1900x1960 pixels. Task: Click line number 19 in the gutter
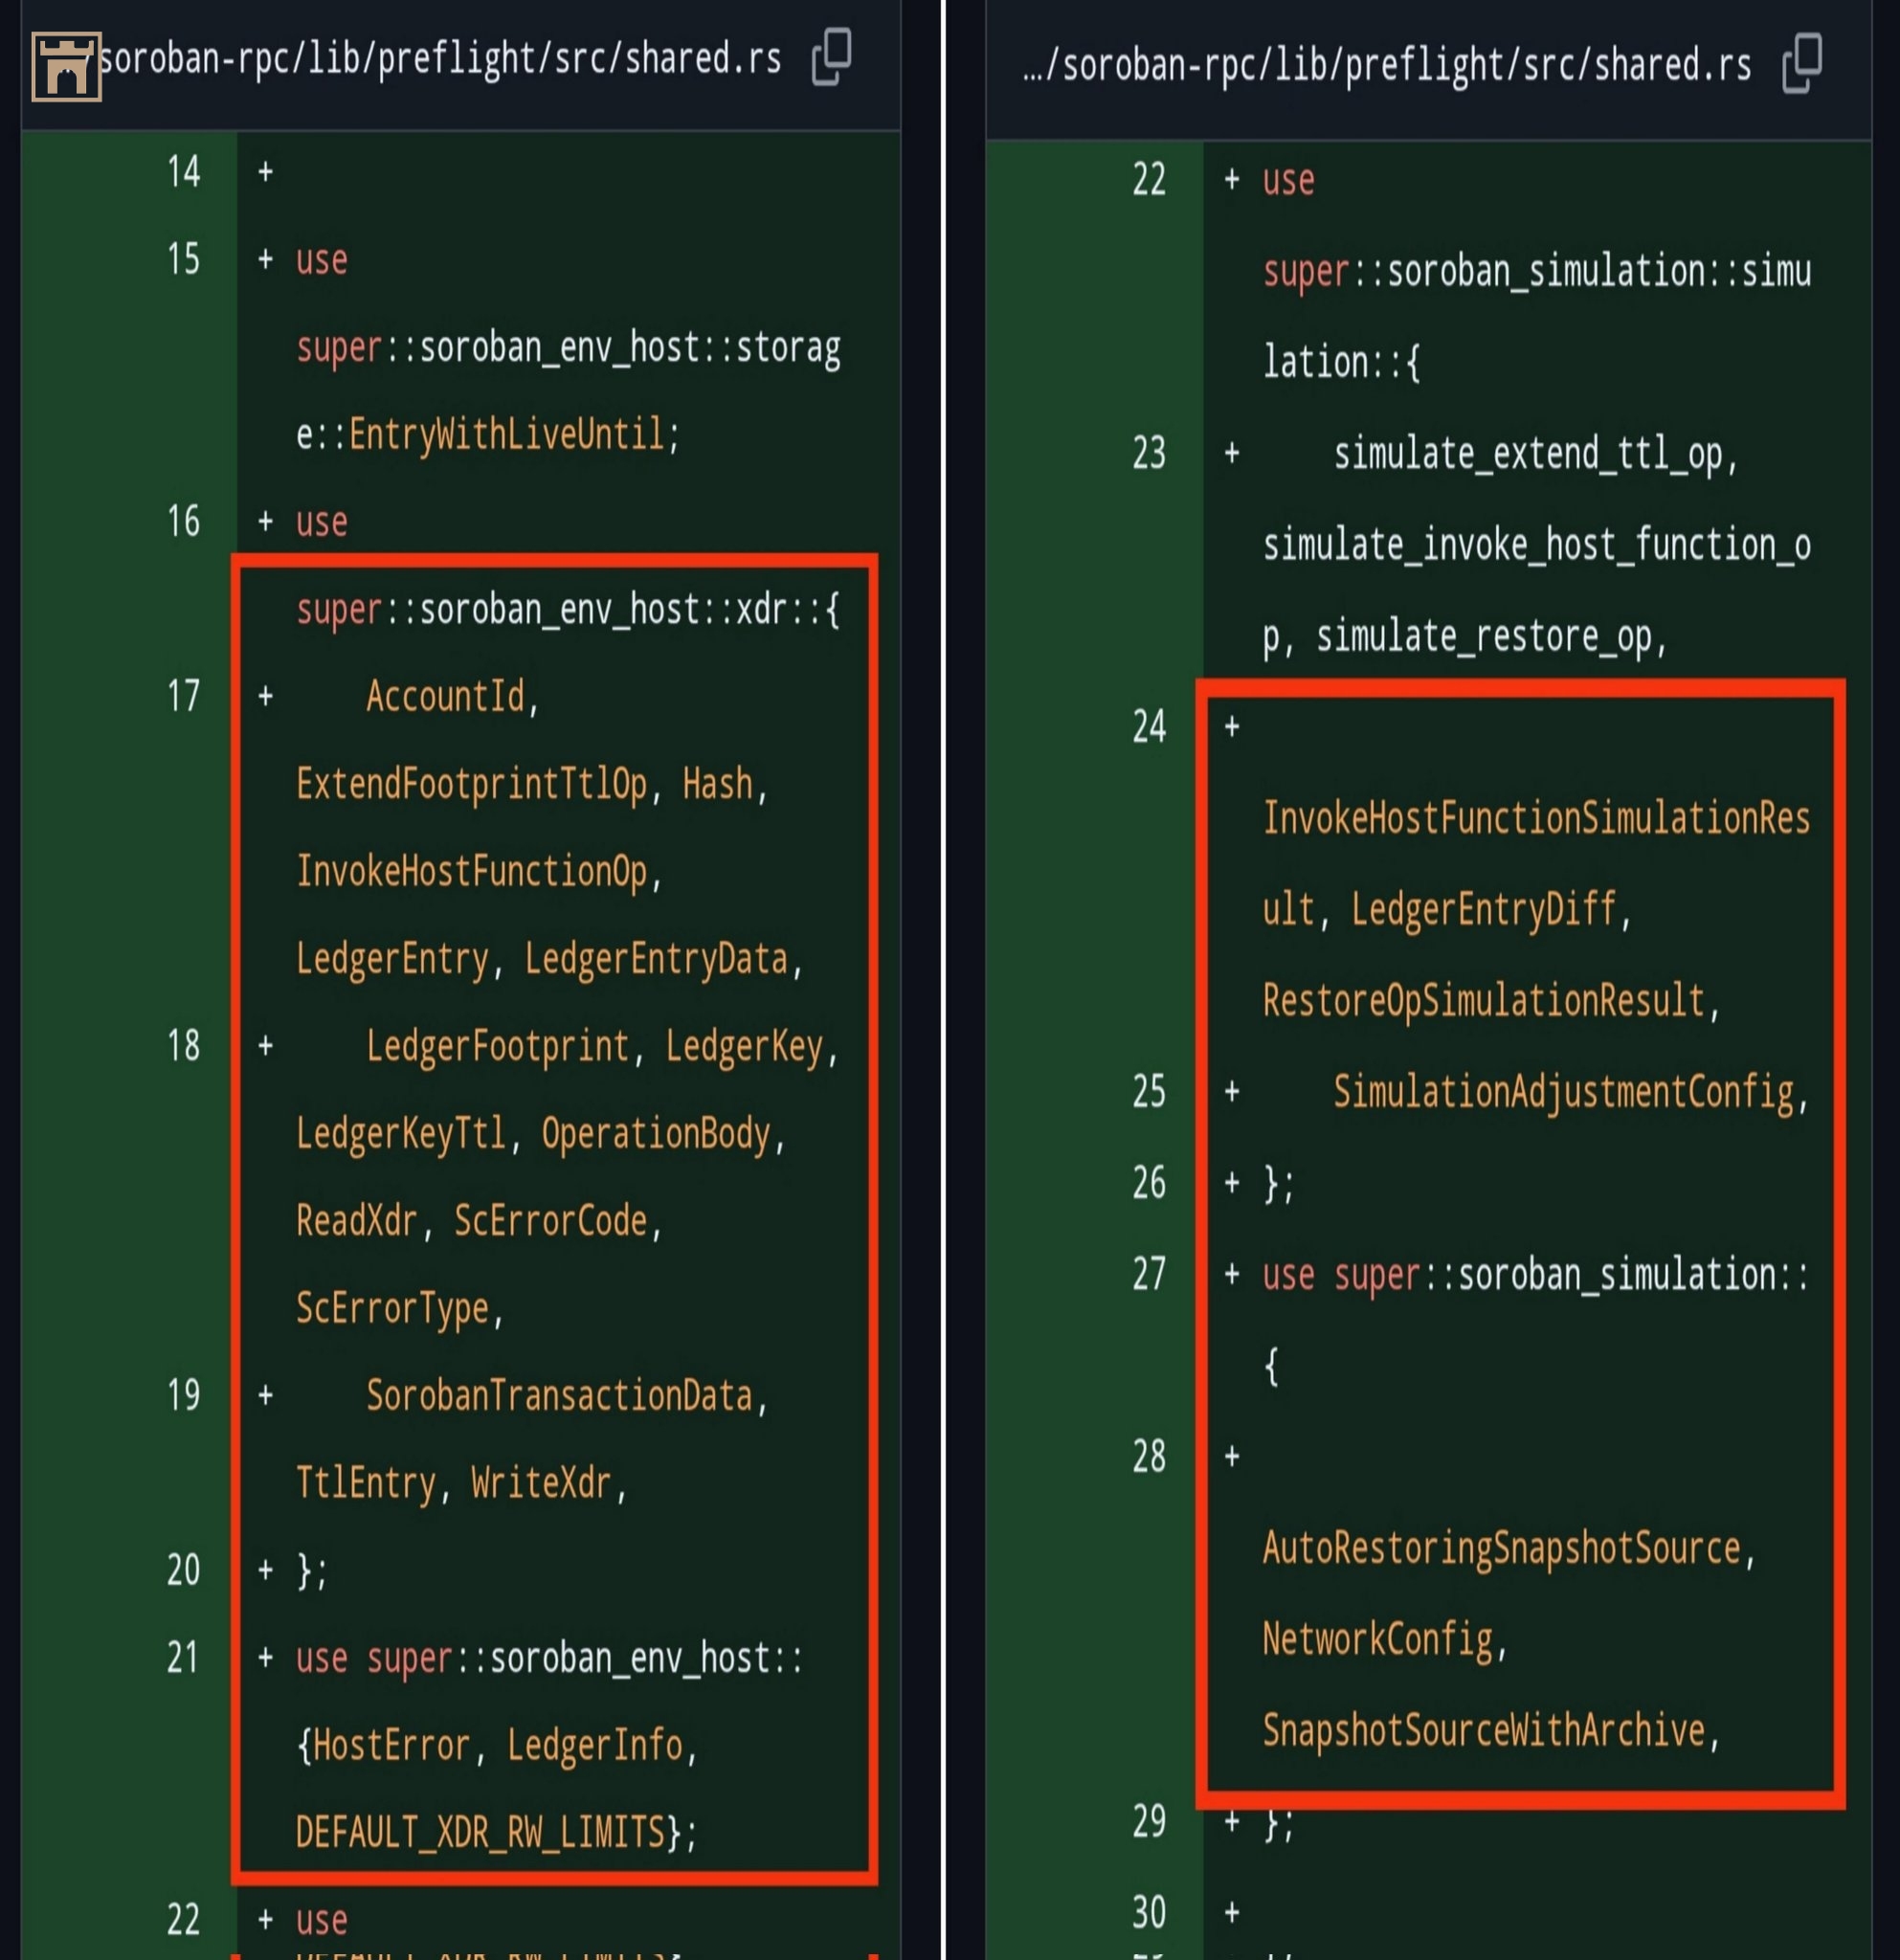point(183,1396)
